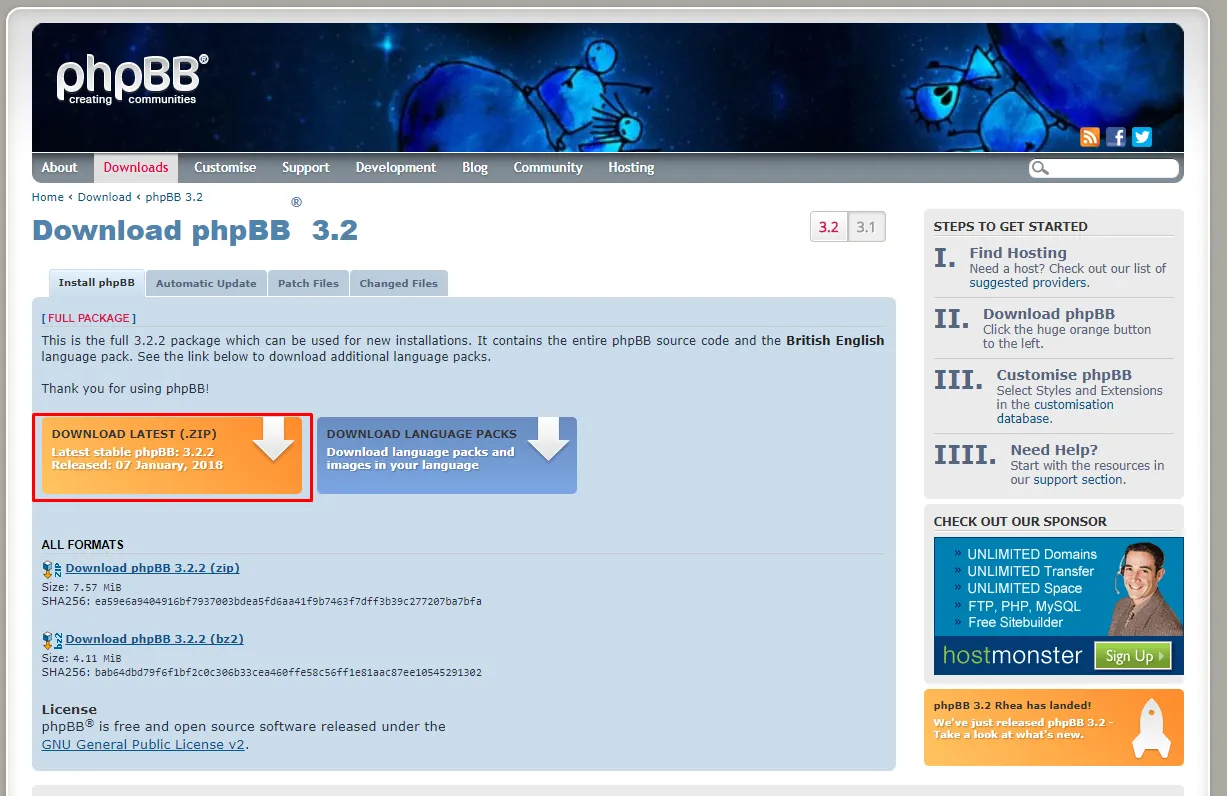Screen dimensions: 1227x796
Task: Open the Downloads menu
Action: pyautogui.click(x=136, y=167)
